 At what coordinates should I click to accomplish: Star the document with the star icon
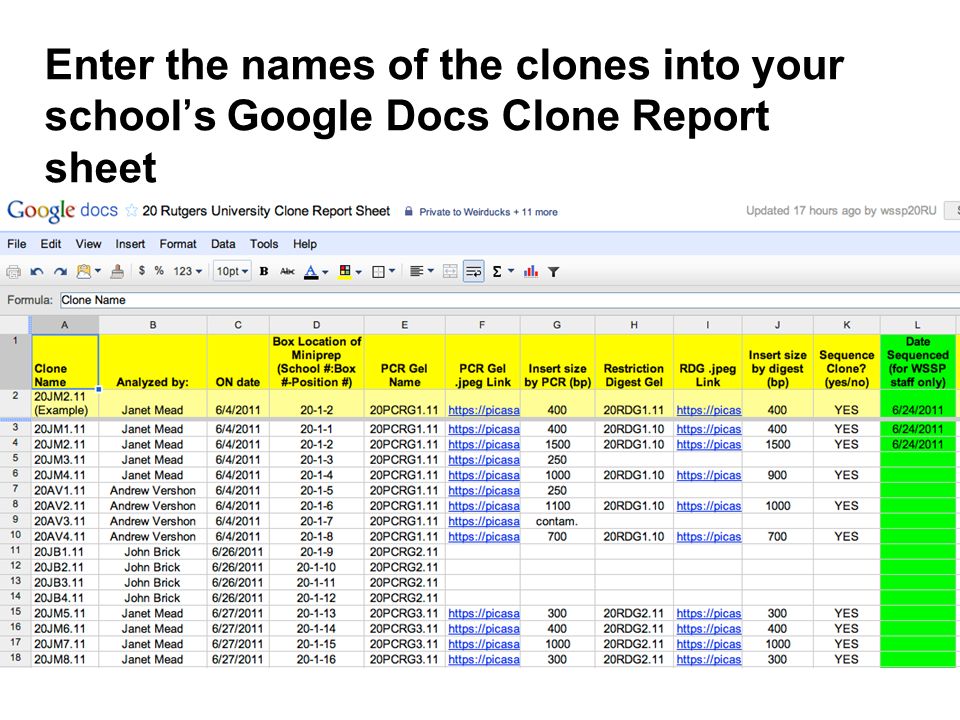[x=131, y=211]
